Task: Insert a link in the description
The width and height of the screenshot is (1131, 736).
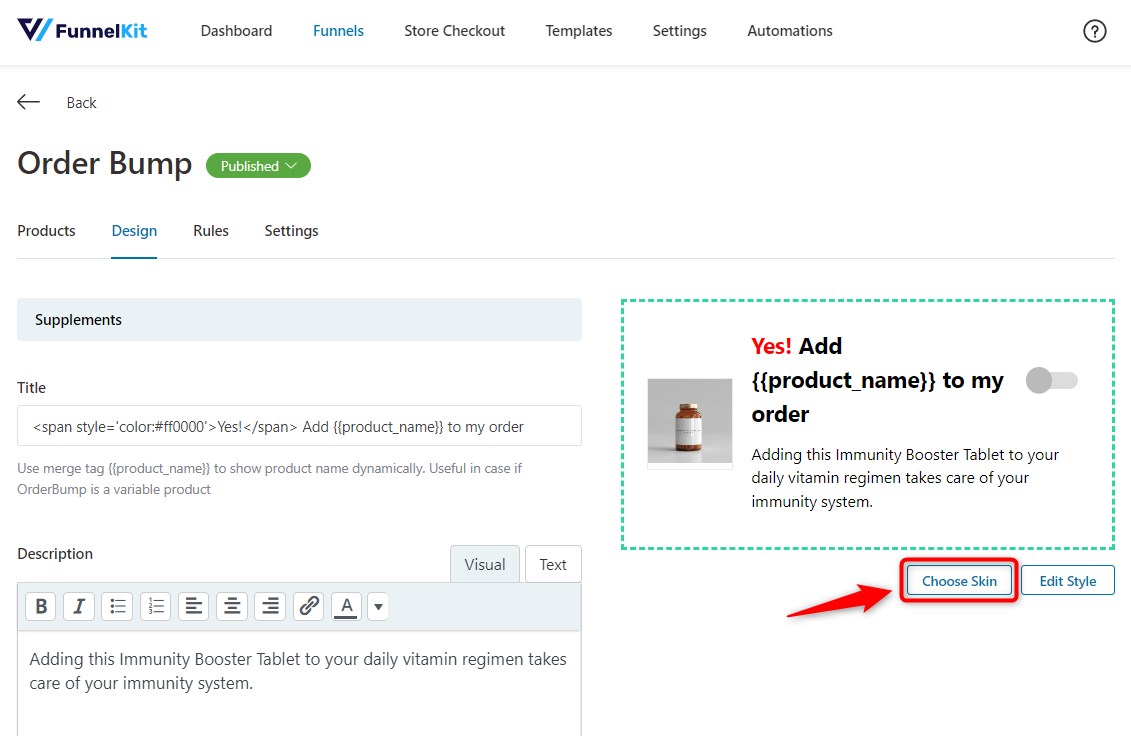Action: (308, 606)
